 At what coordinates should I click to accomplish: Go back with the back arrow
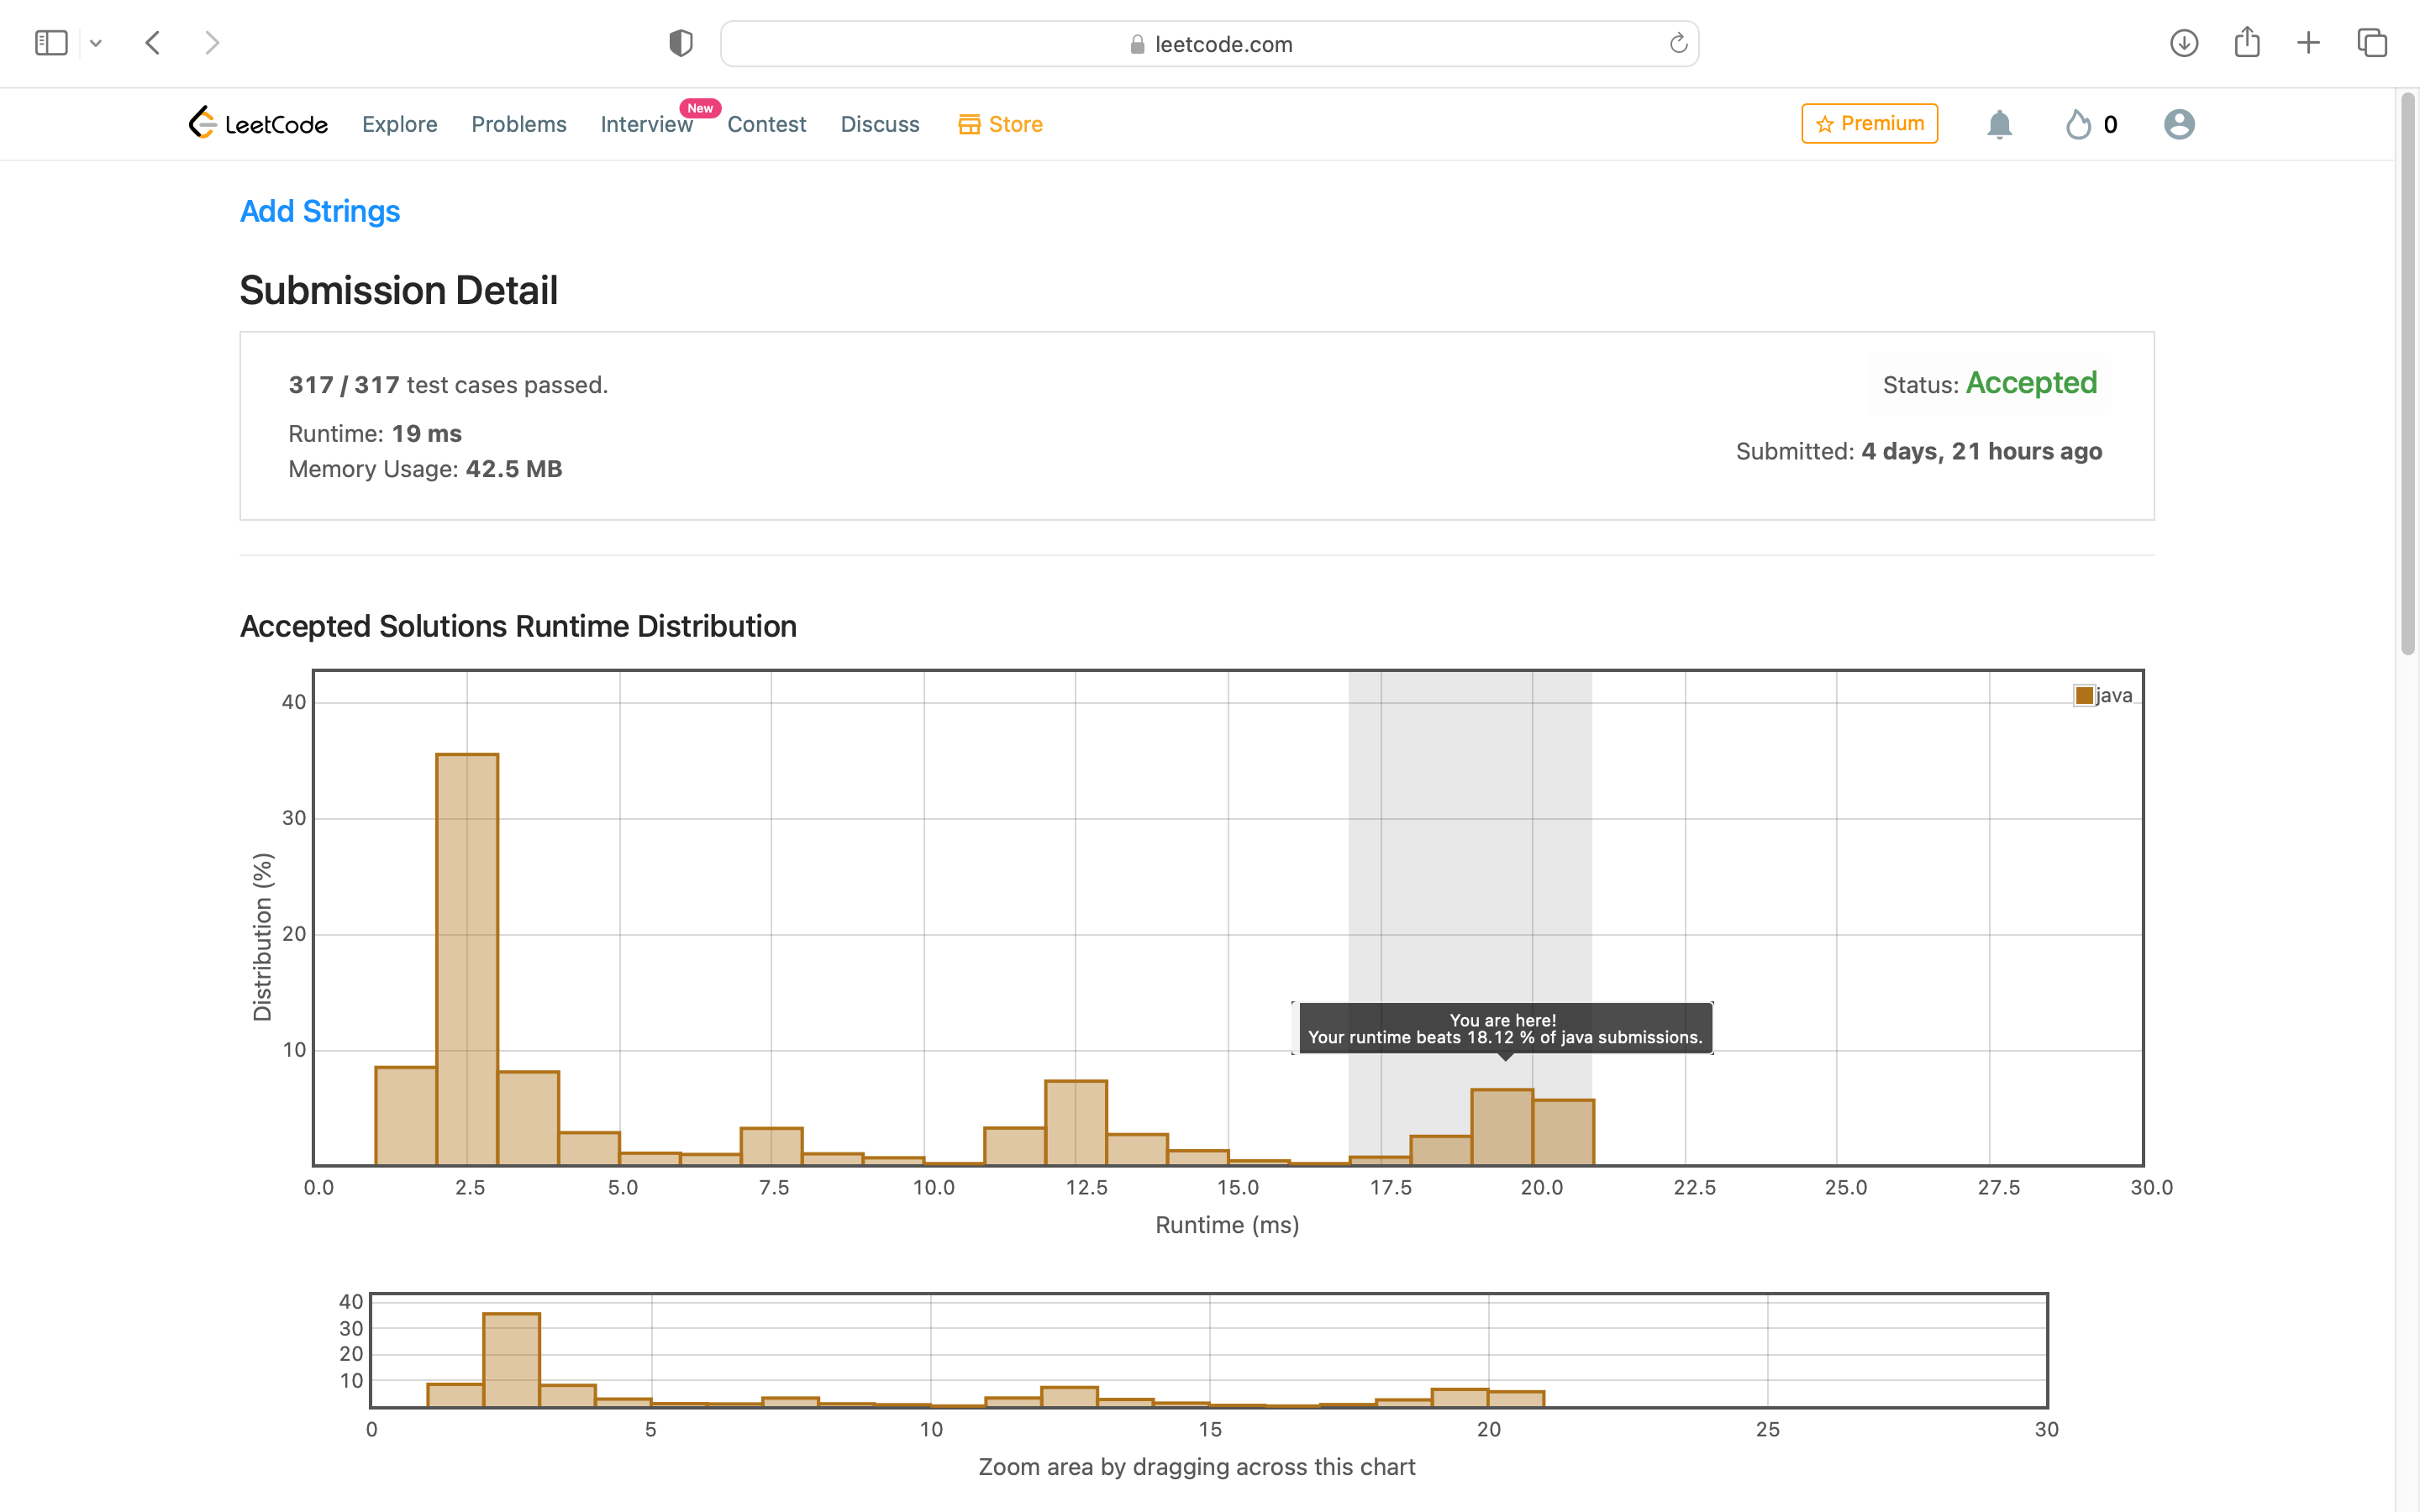(x=153, y=43)
